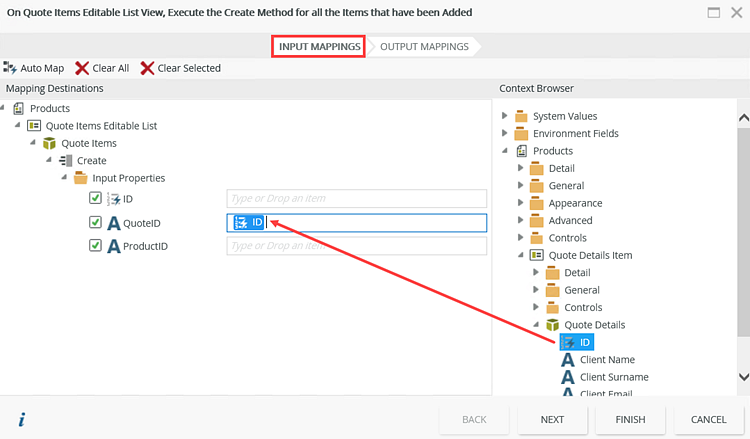Image resolution: width=750 pixels, height=439 pixels.
Task: Expand the Appearance folder
Action: point(520,203)
